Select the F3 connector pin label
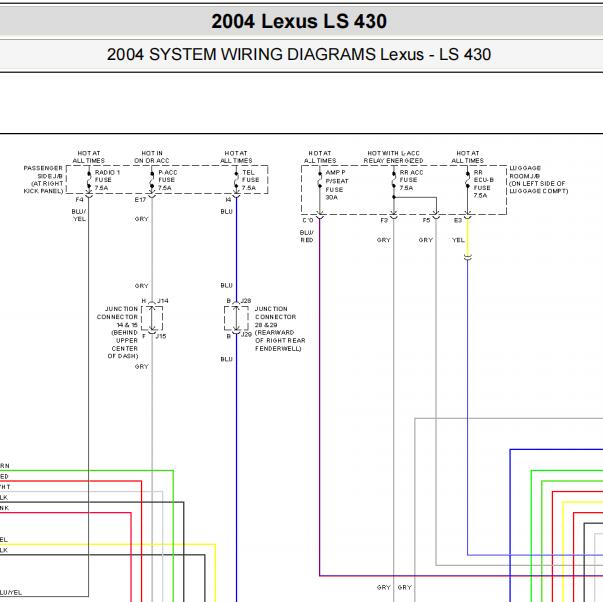The height and width of the screenshot is (602, 603). (x=384, y=220)
